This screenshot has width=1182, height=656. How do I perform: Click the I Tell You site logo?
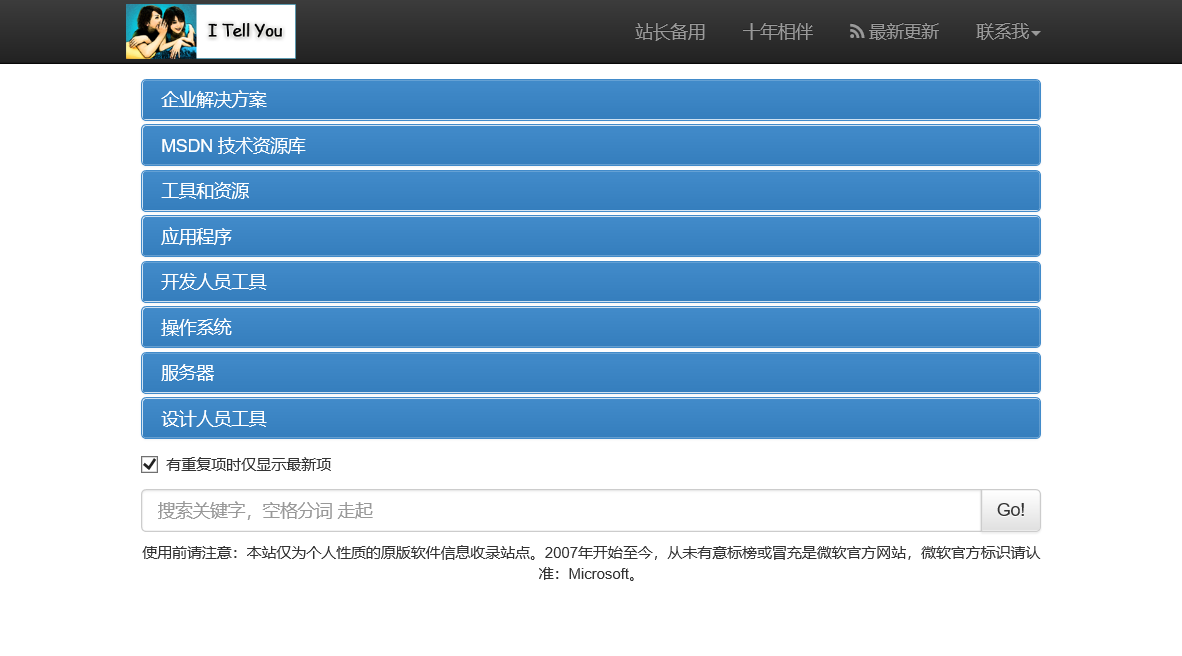tap(210, 31)
